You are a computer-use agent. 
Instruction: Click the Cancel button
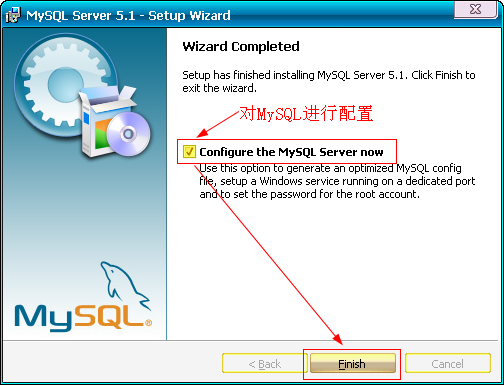[448, 363]
